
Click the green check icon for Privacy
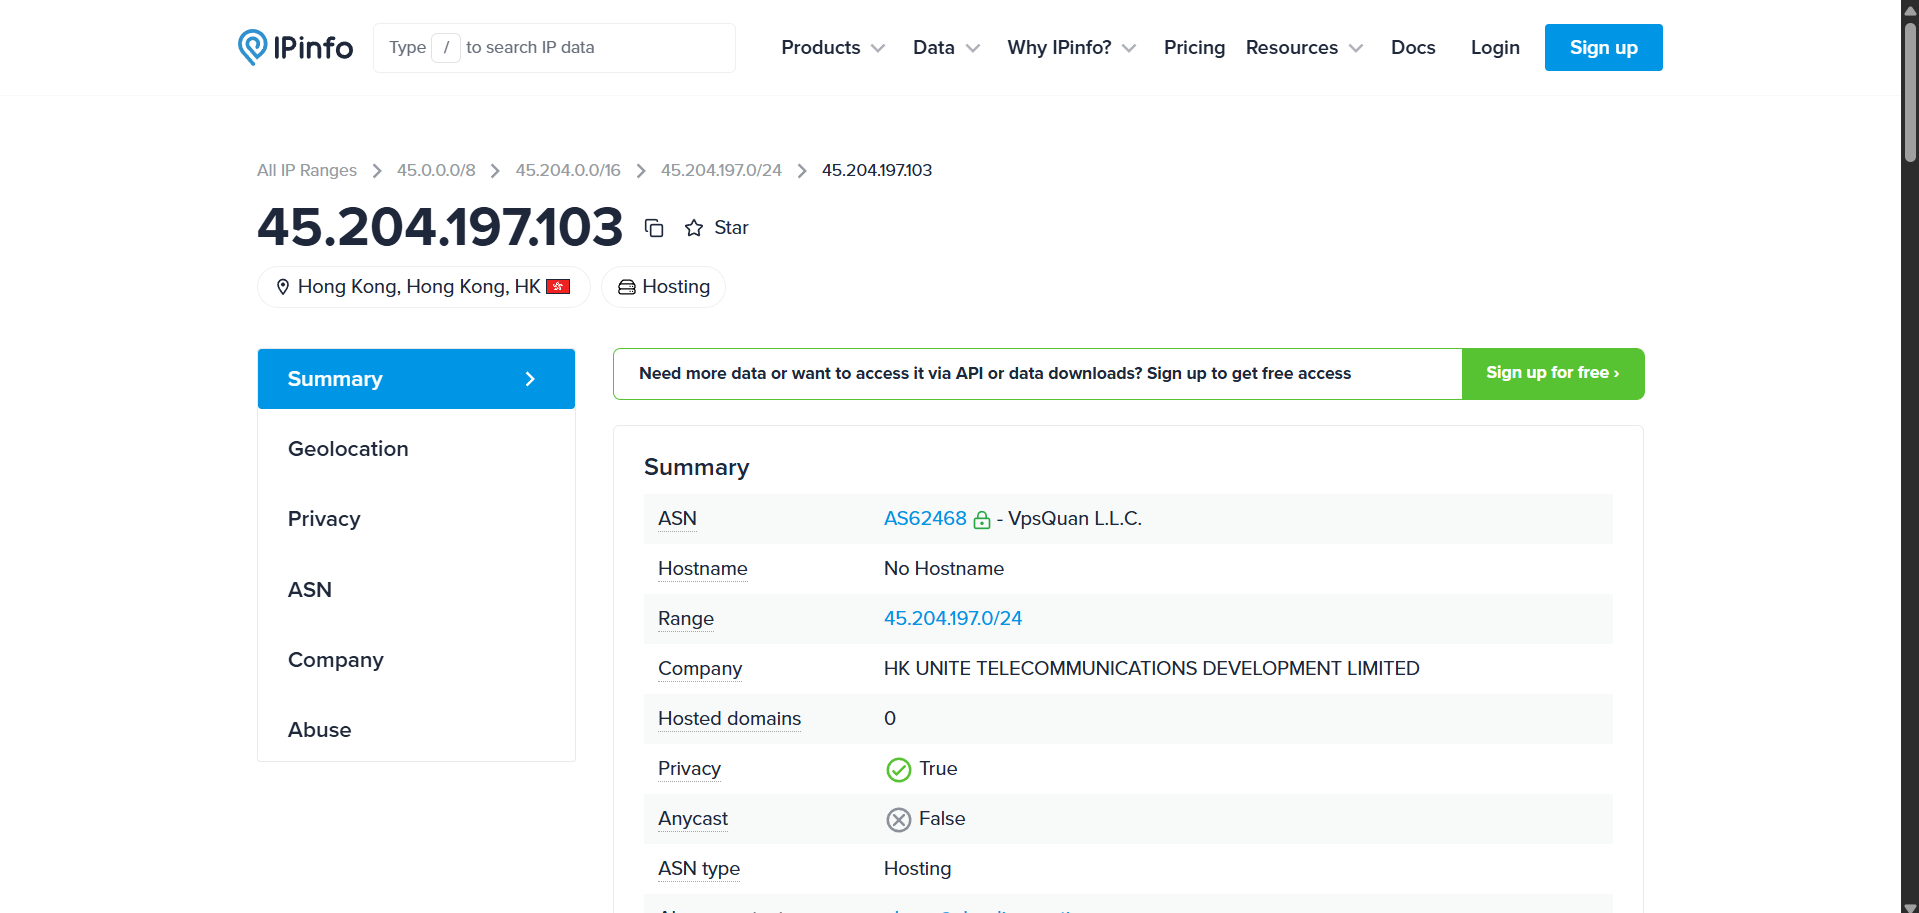click(898, 769)
